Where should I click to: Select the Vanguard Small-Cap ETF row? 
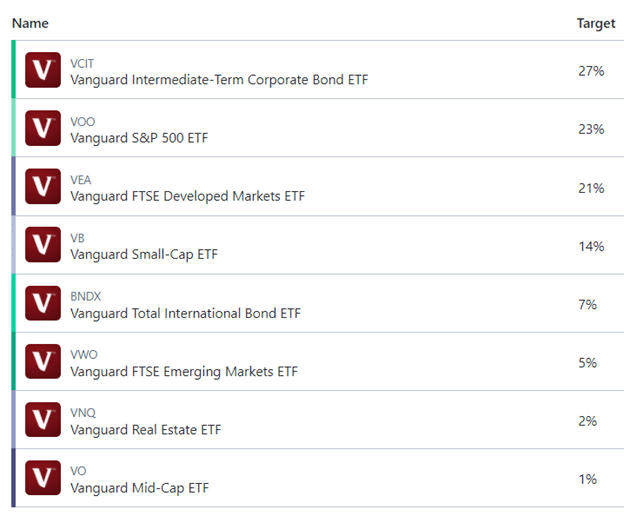tap(318, 245)
